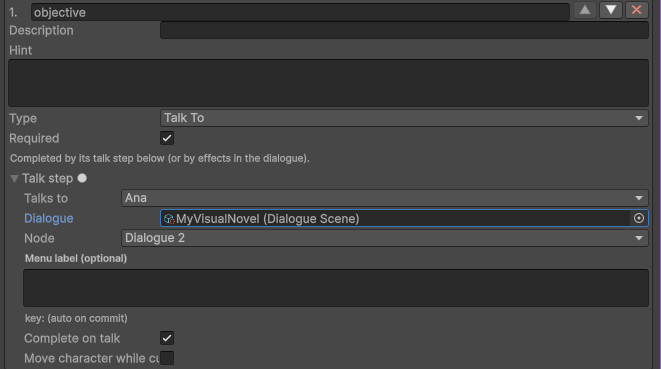Delete objective 1 with the red X
Screen dimensions: 661x369
coord(637,10)
